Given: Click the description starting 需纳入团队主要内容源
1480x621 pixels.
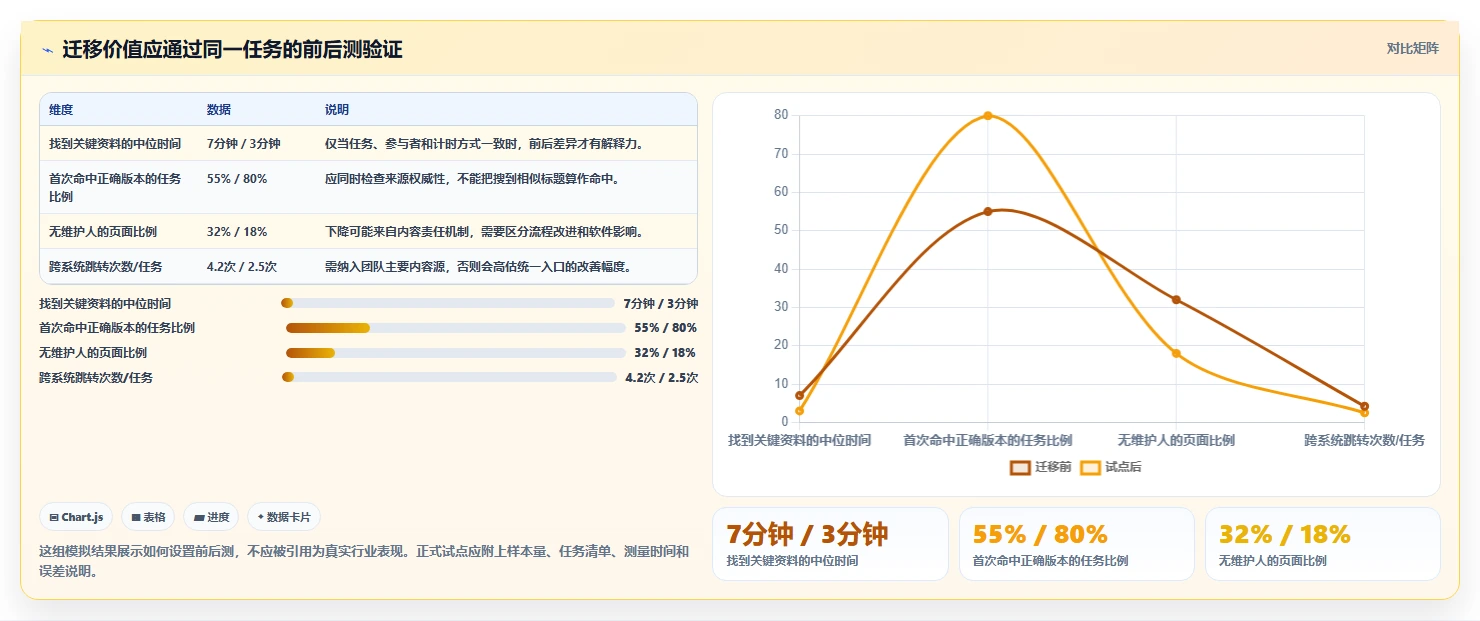Looking at the screenshot, I should click(x=478, y=267).
